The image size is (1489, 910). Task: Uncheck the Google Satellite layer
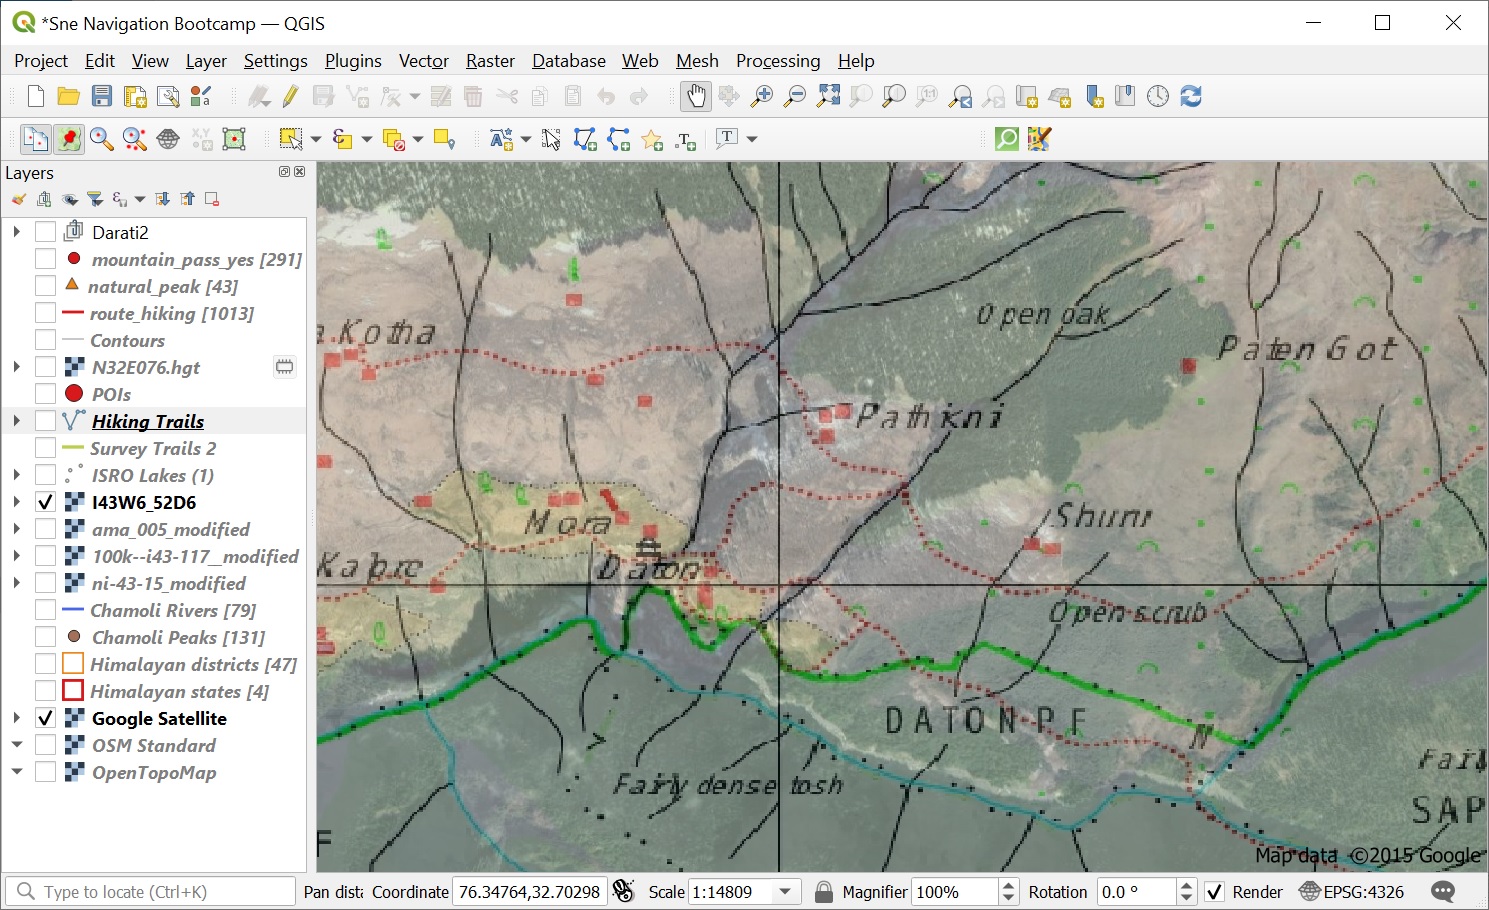point(45,718)
